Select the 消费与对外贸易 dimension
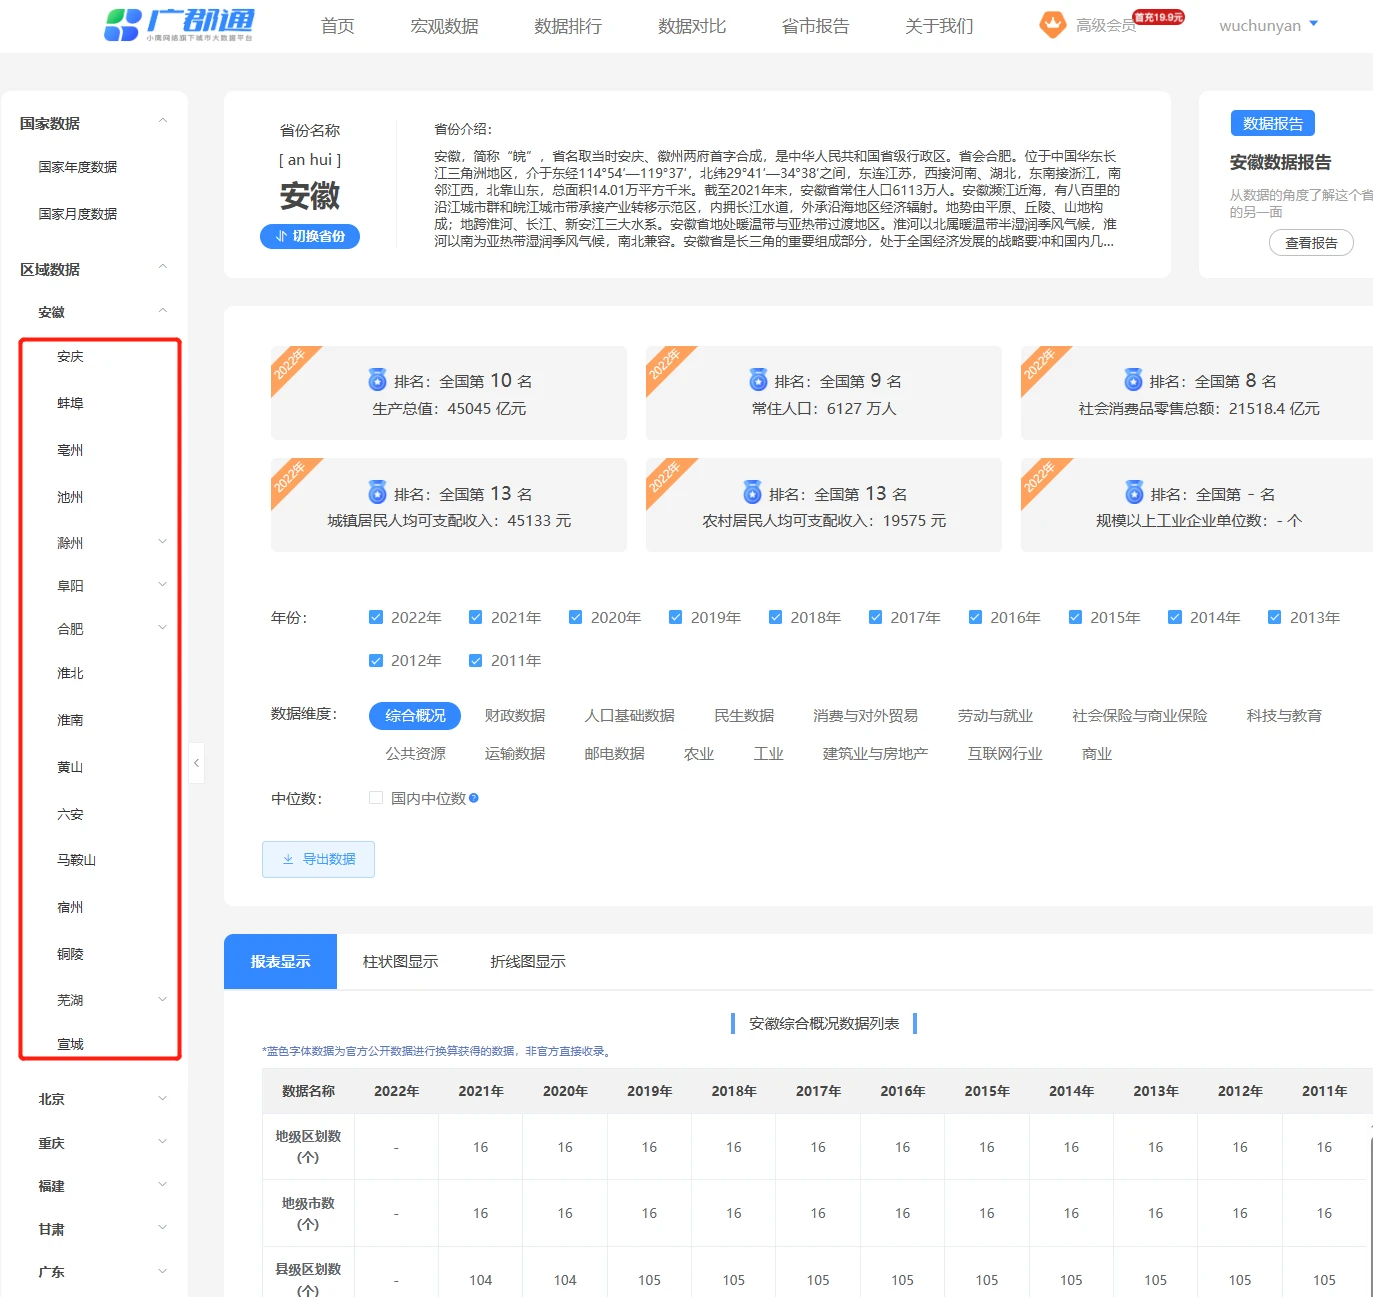Screen dimensions: 1373x1297 (x=866, y=715)
